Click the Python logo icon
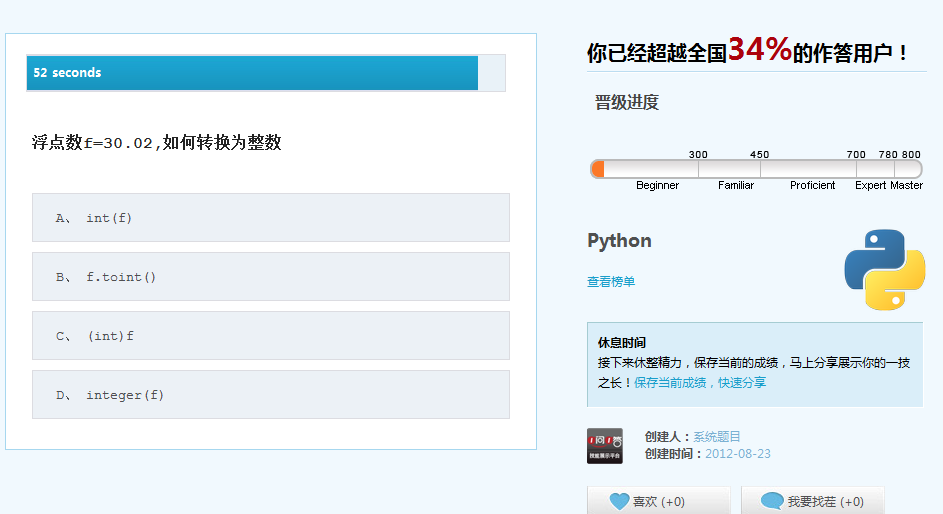The height and width of the screenshot is (514, 943). [885, 269]
